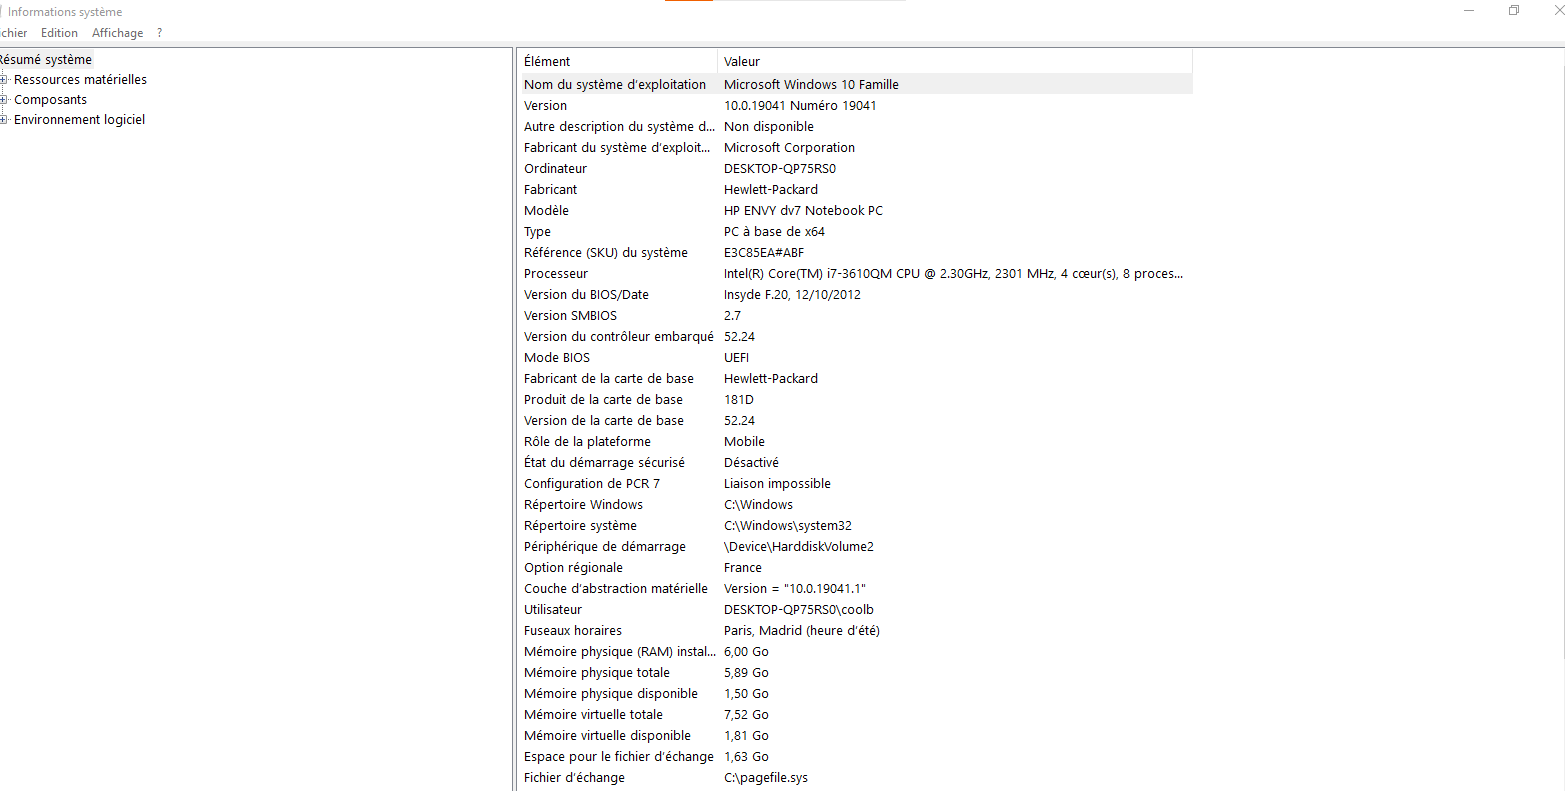Image resolution: width=1565 pixels, height=791 pixels.
Task: Select the Rôle de la plateforme row
Action: tap(855, 442)
